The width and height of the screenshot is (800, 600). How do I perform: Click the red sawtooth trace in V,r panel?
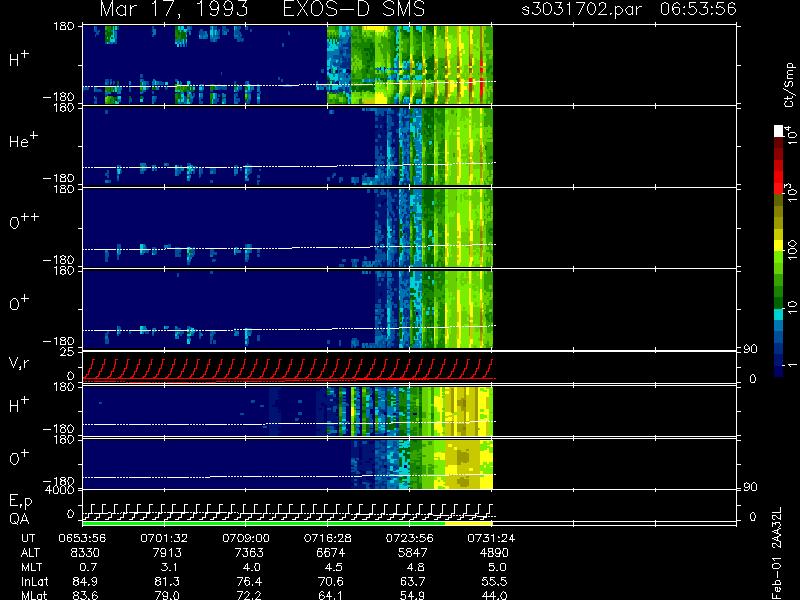tap(288, 369)
